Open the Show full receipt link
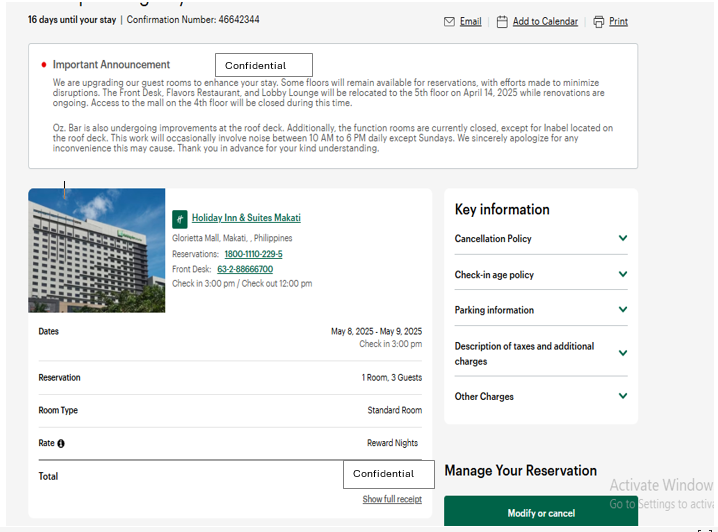 point(392,499)
